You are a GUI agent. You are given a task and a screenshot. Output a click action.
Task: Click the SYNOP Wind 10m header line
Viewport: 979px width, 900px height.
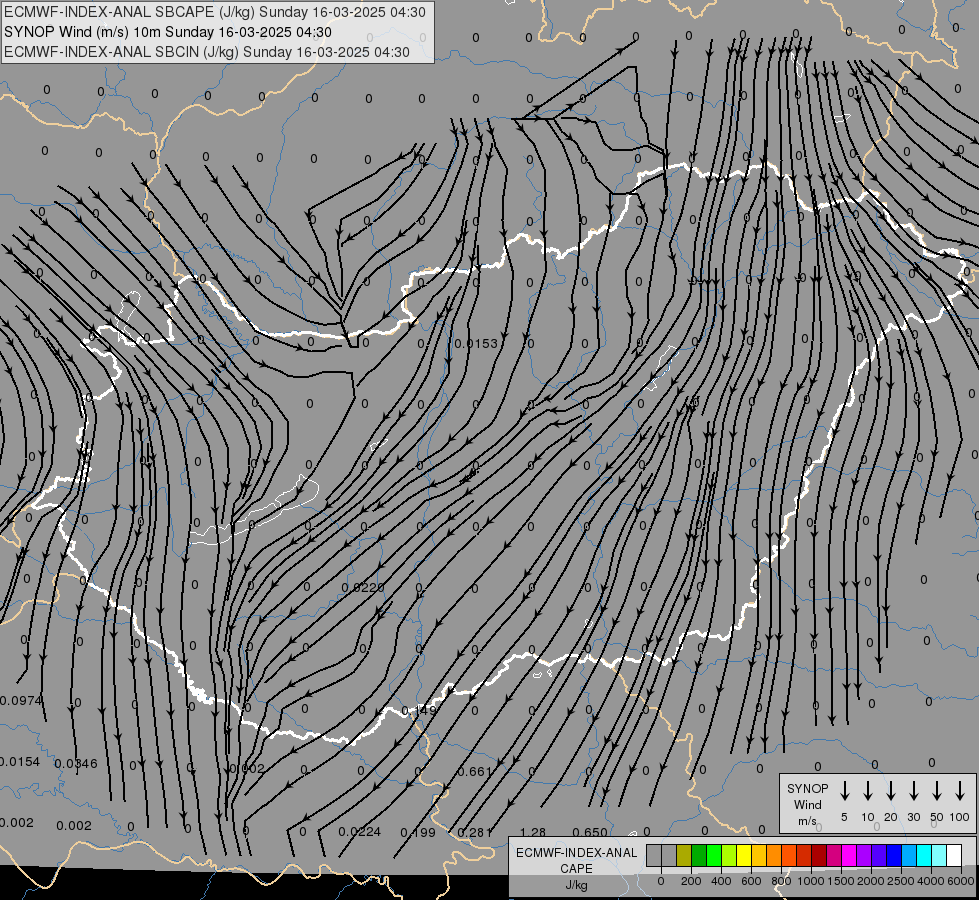(168, 32)
